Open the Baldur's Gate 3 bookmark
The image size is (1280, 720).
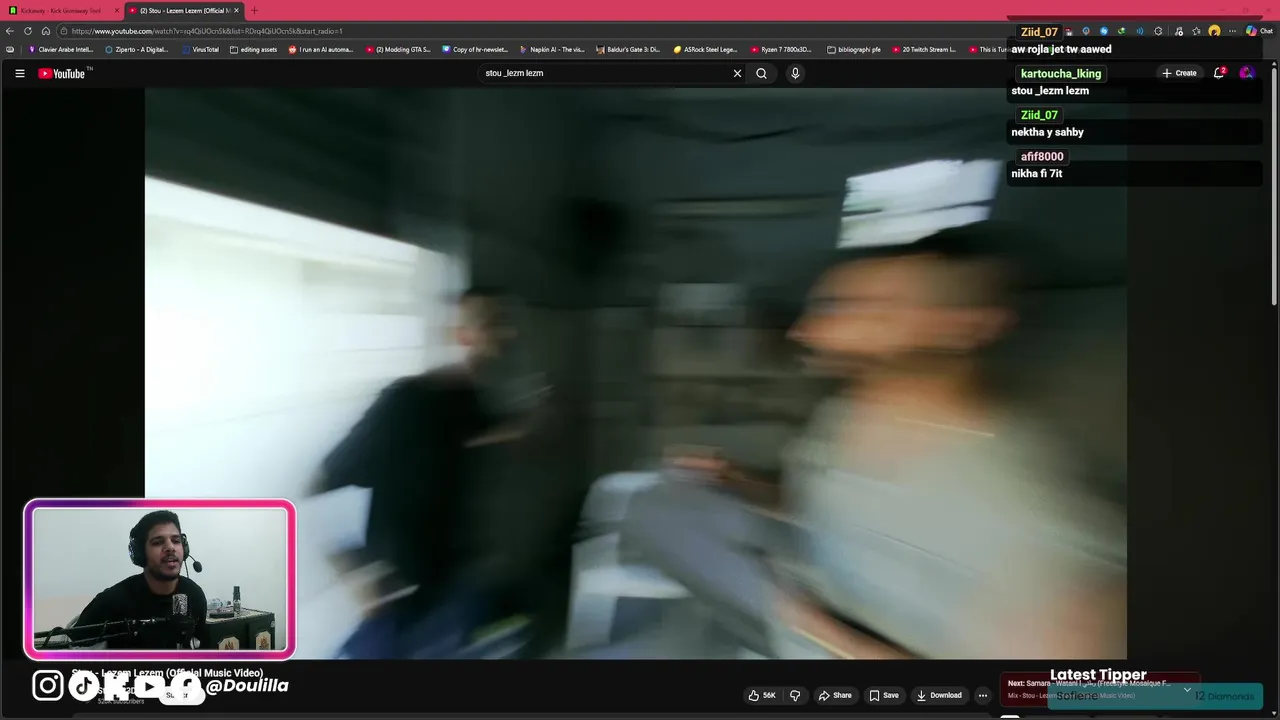[x=628, y=49]
